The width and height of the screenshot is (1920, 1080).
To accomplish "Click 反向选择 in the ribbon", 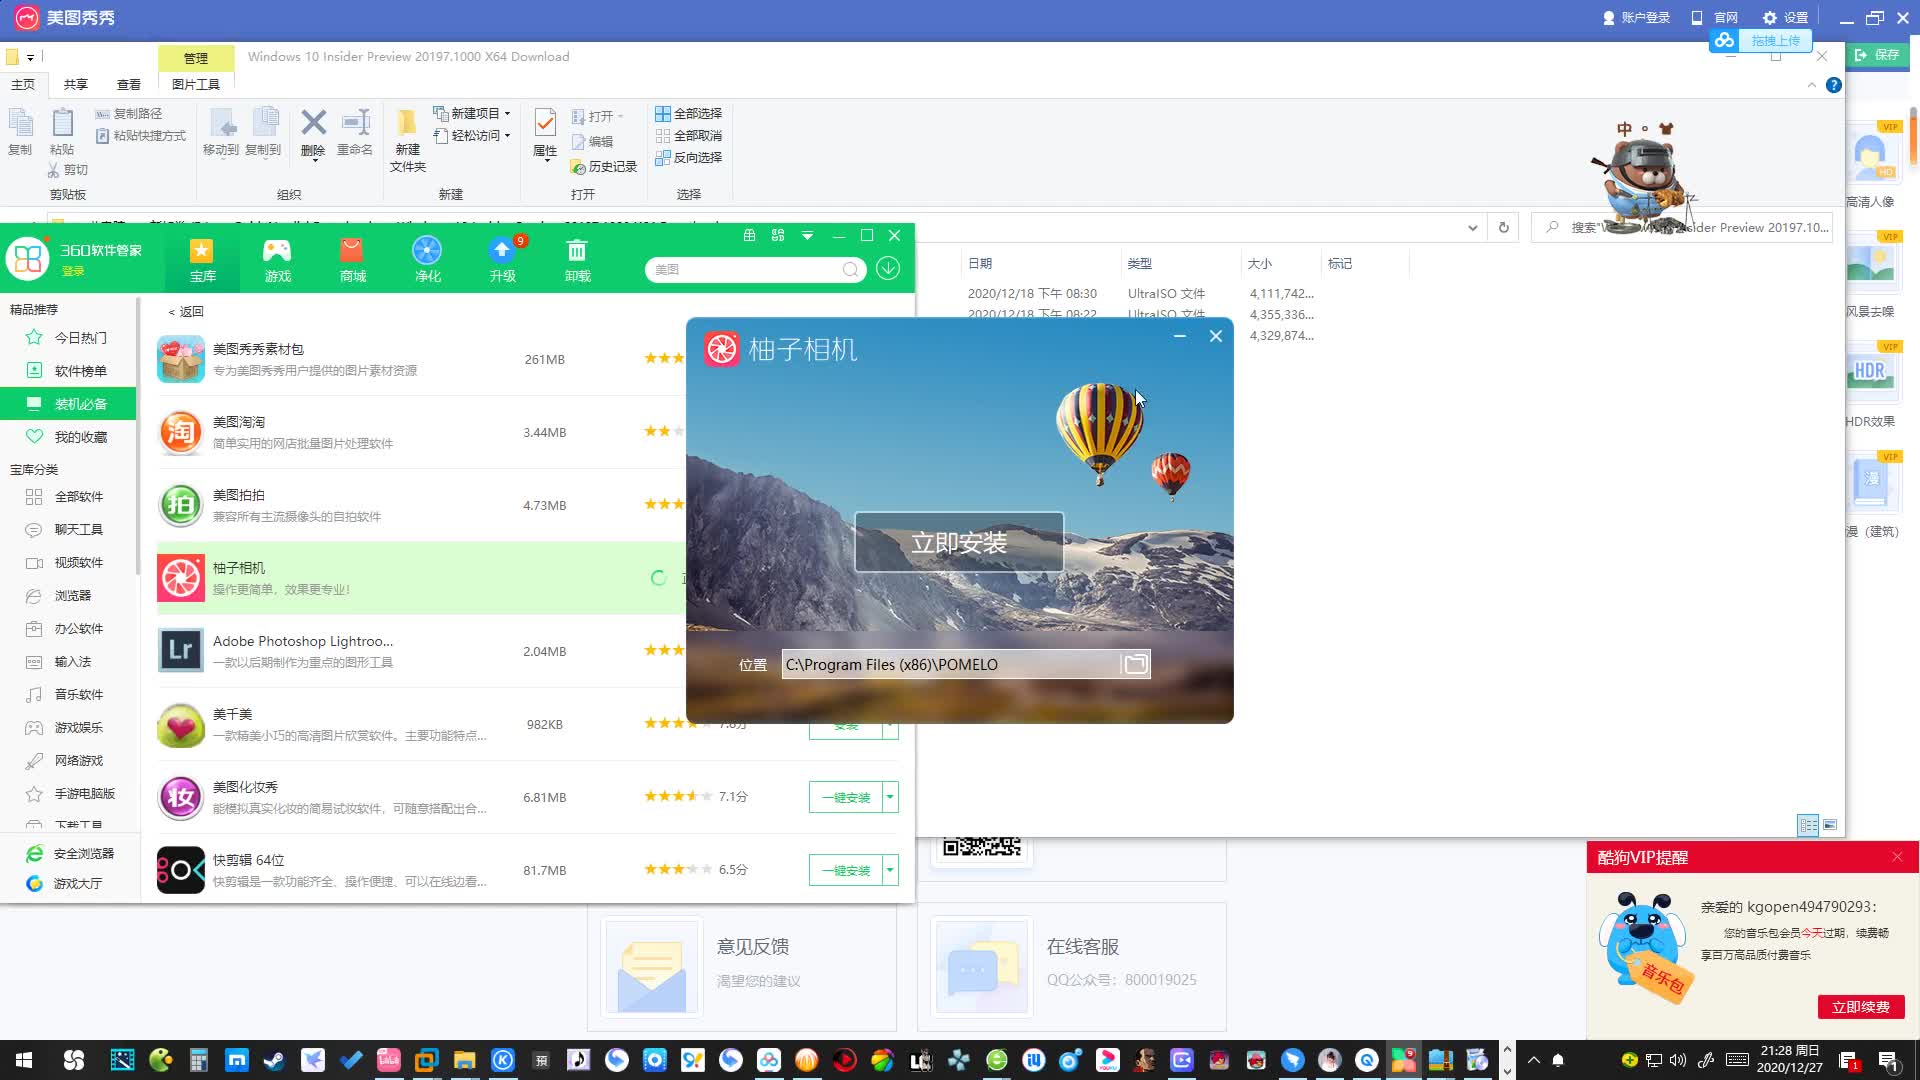I will 688,157.
